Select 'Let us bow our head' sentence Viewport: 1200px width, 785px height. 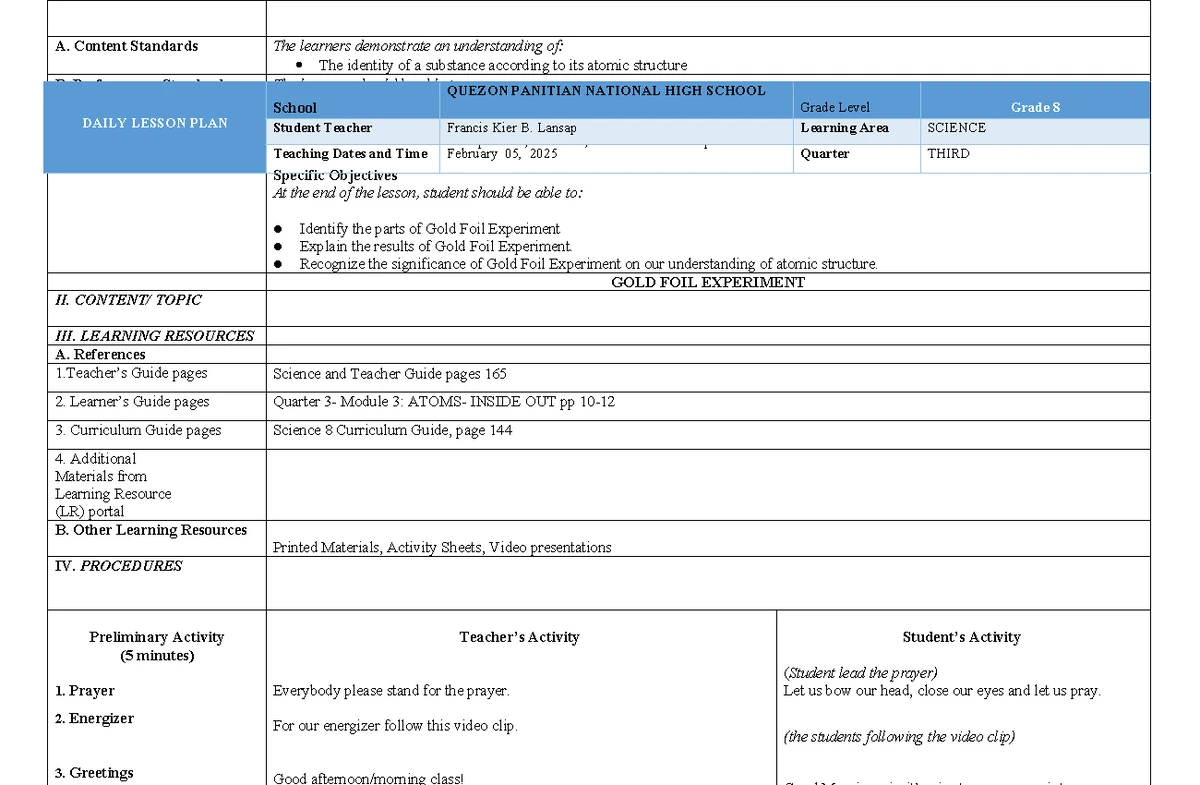pyautogui.click(x=942, y=691)
